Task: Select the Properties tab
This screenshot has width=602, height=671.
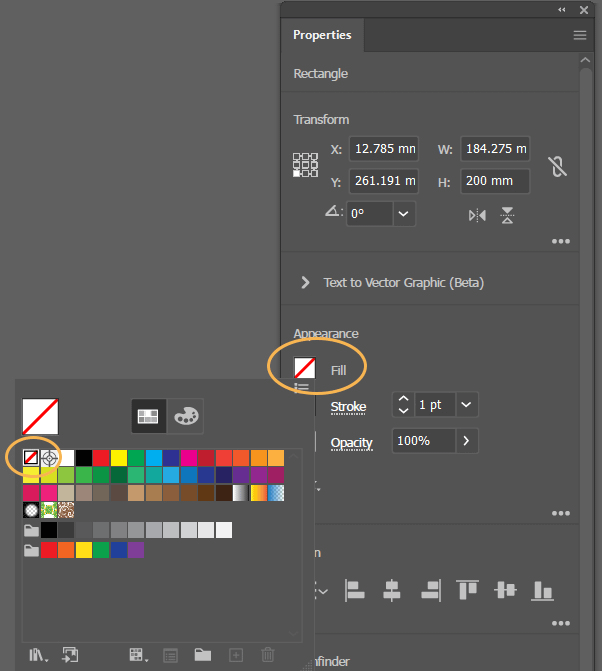Action: coord(322,35)
